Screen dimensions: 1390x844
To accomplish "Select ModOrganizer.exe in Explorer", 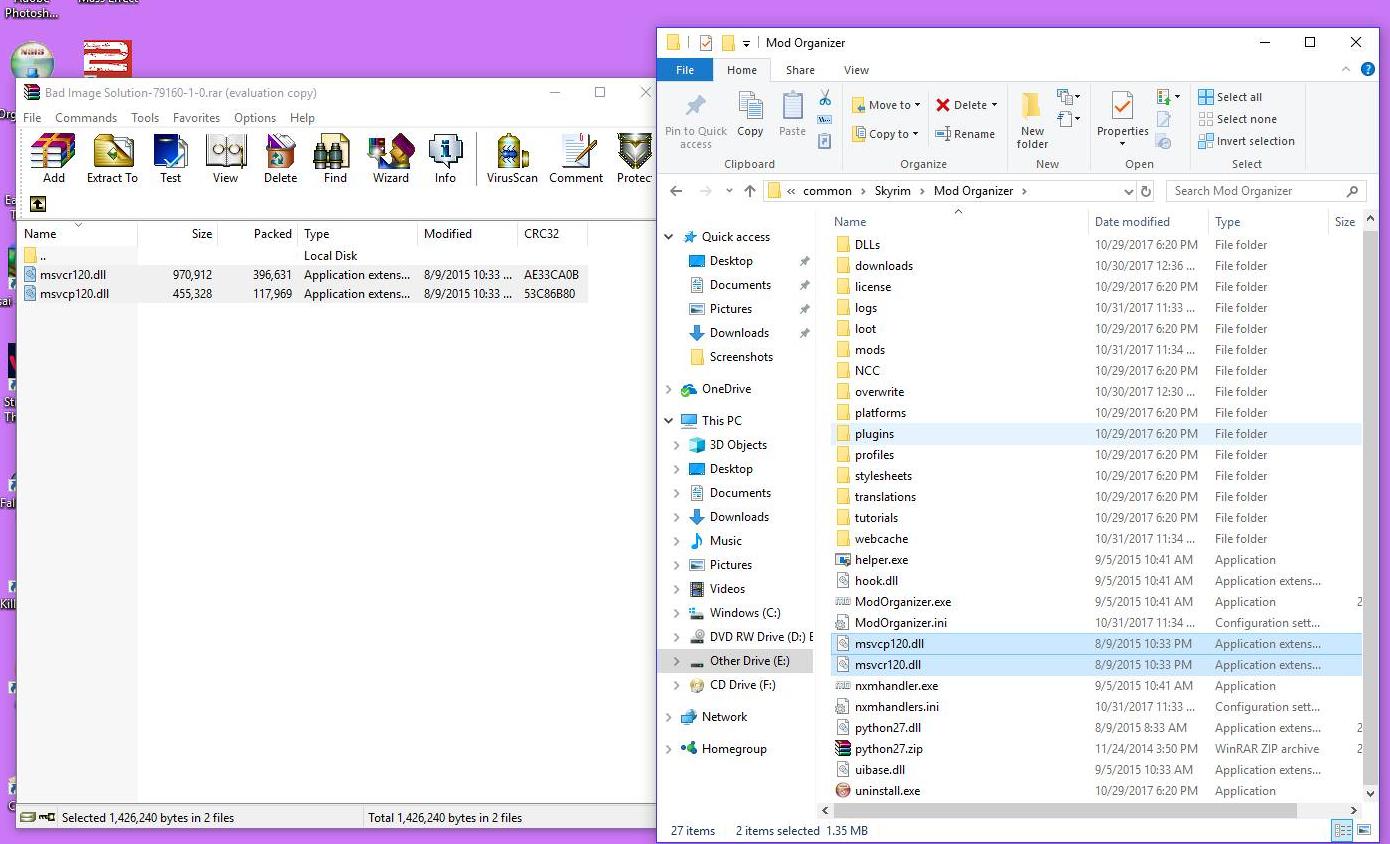I will (x=1096, y=602).
